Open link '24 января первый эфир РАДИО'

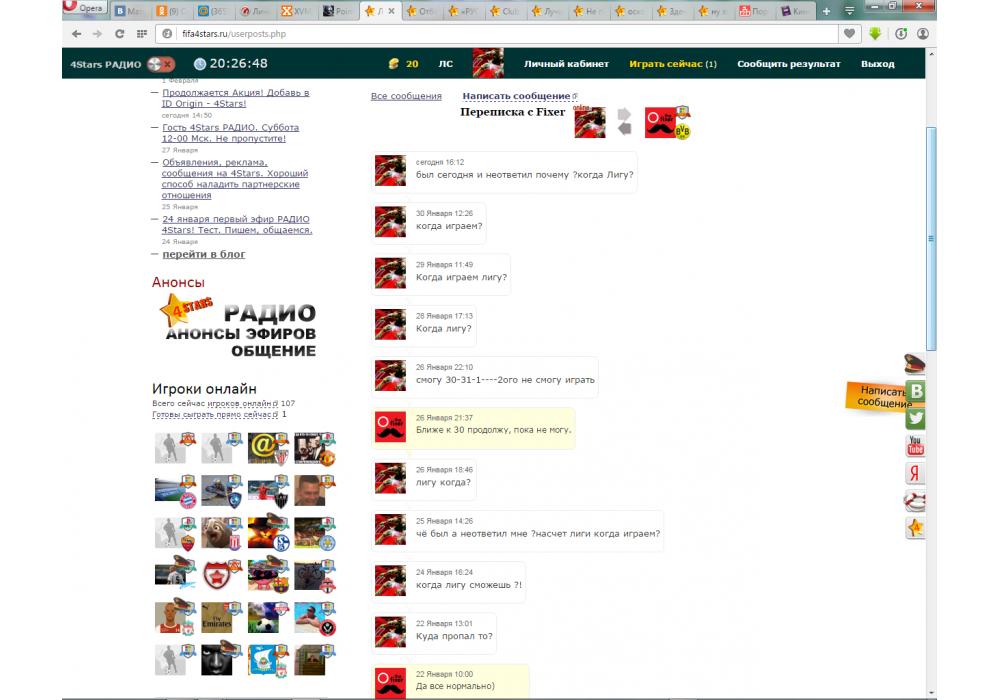[237, 224]
